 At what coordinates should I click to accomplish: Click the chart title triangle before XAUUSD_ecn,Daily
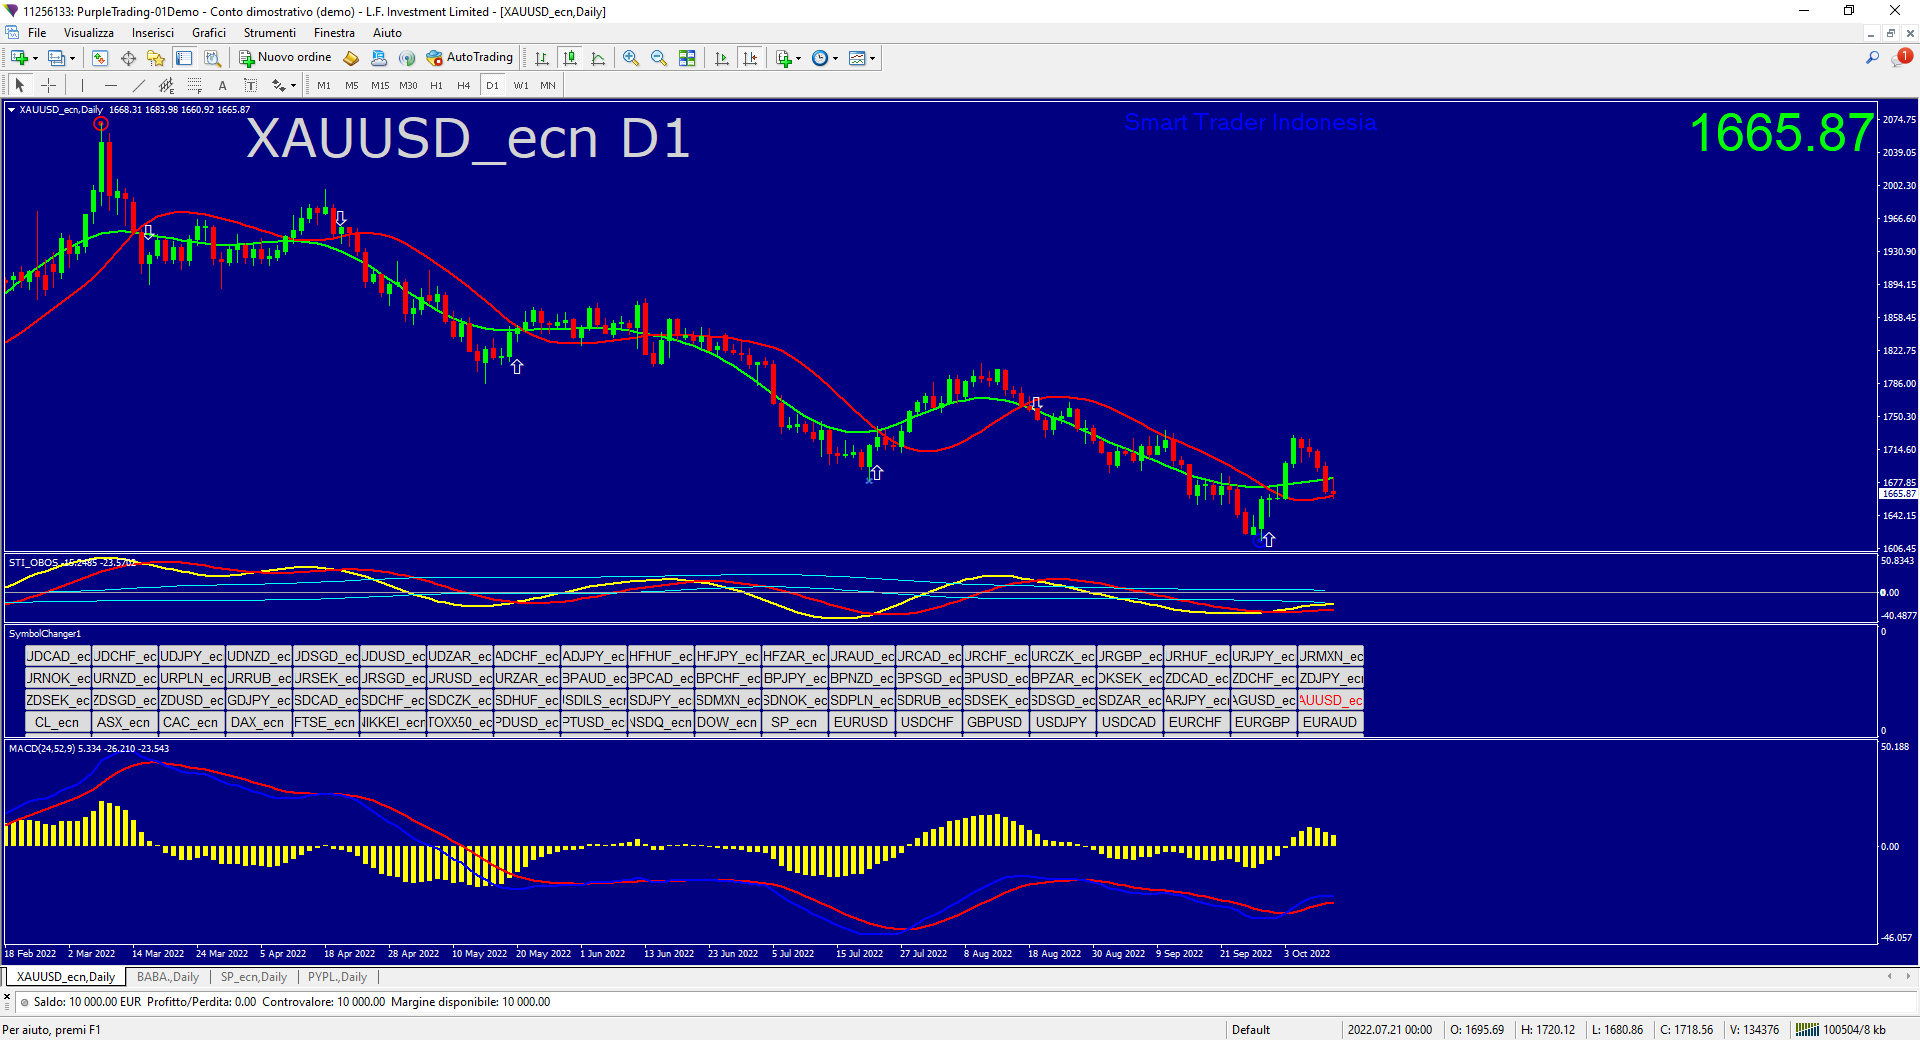[x=11, y=110]
